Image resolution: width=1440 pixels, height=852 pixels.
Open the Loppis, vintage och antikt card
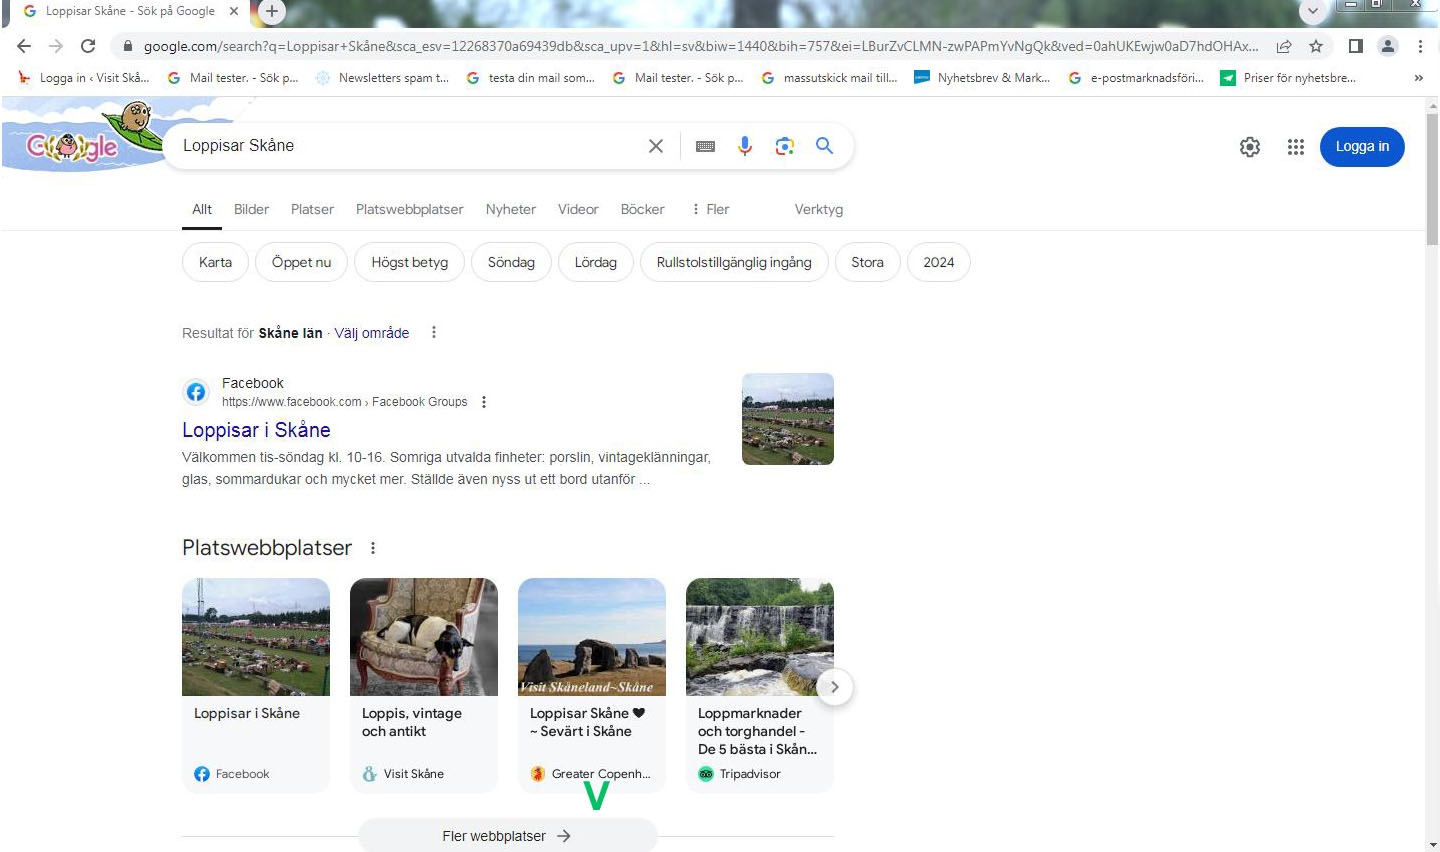(x=424, y=685)
